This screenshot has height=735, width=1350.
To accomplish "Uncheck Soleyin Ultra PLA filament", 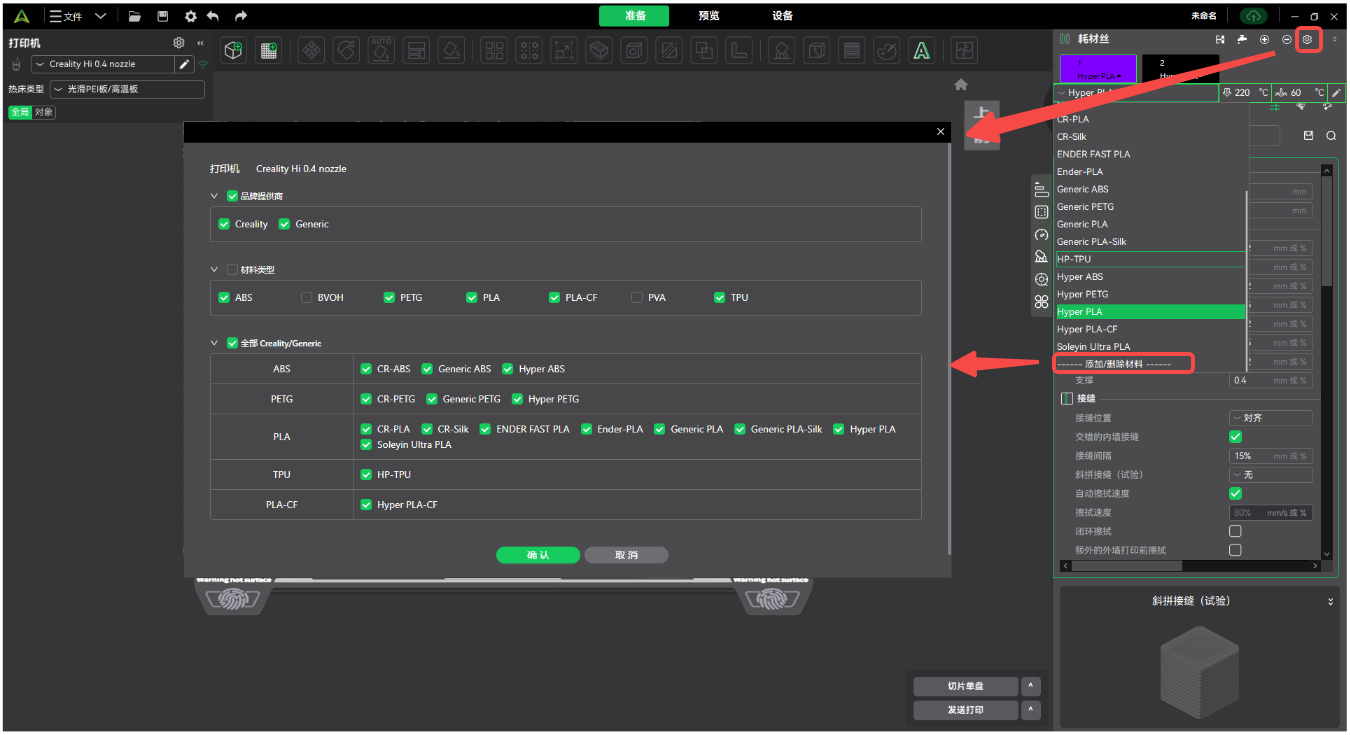I will pos(366,445).
